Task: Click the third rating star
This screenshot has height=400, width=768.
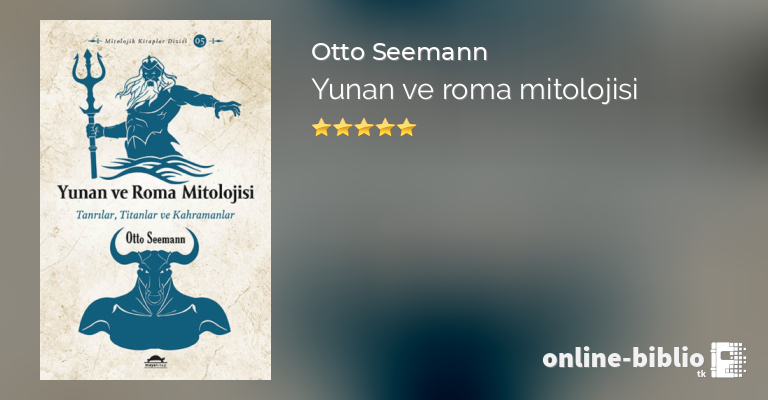Action: tap(364, 127)
